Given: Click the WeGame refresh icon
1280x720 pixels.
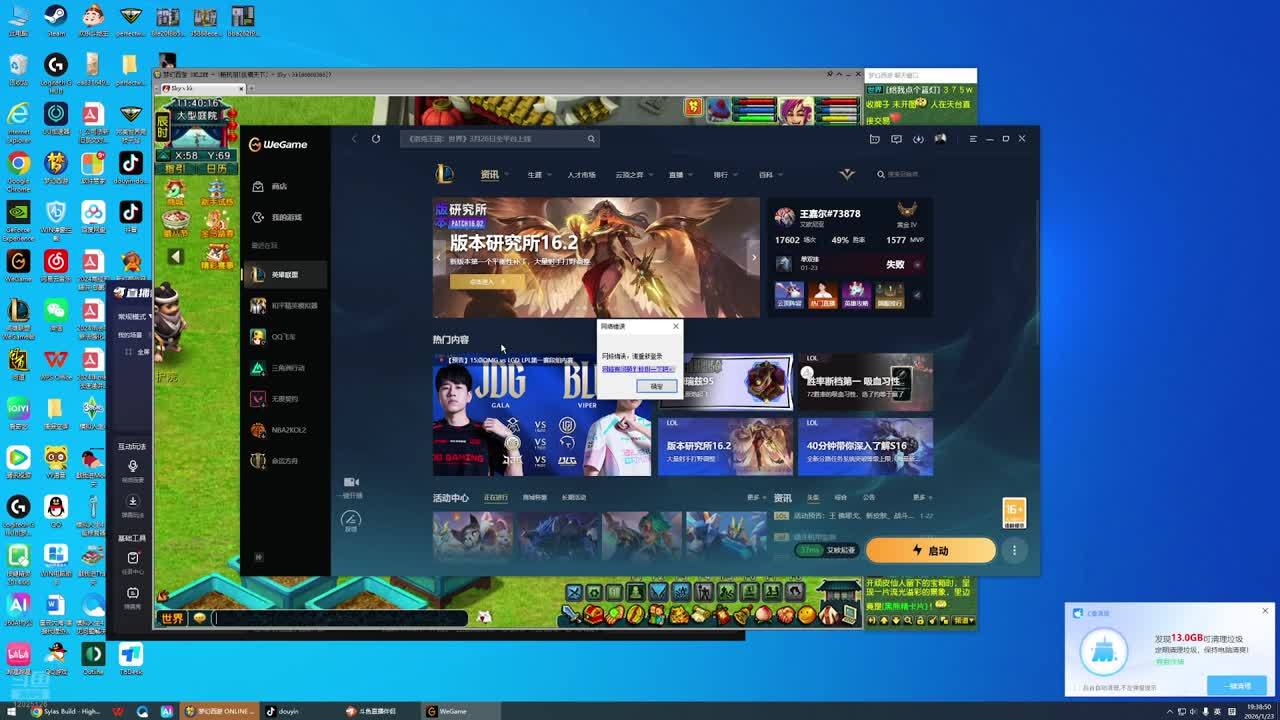Looking at the screenshot, I should click(x=376, y=139).
